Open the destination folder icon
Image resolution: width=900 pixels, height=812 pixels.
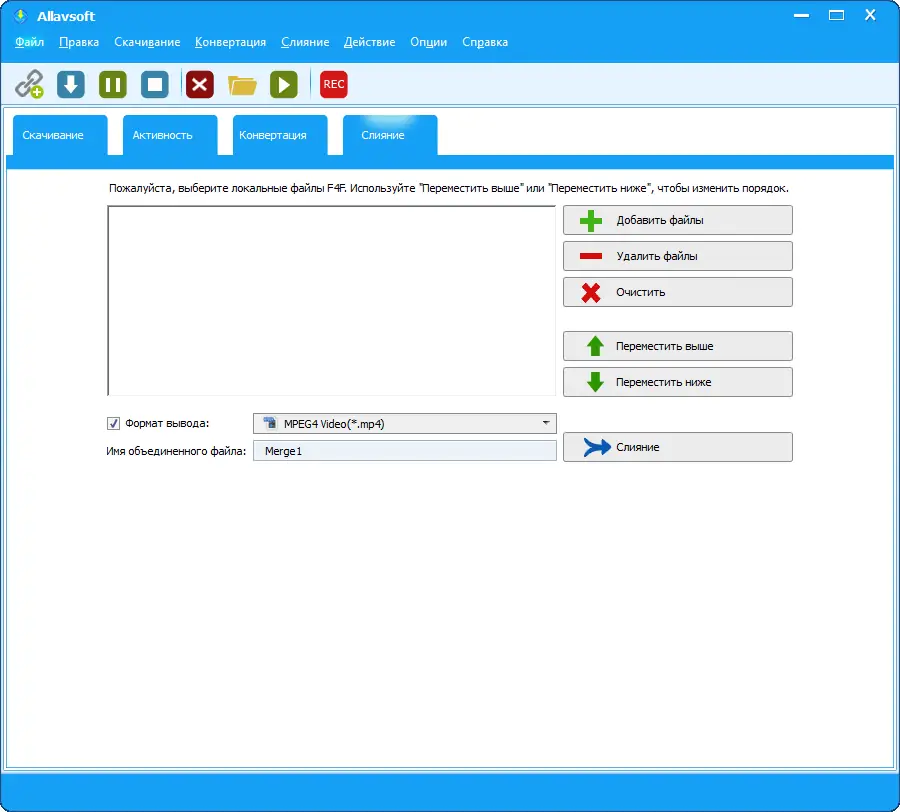(242, 86)
